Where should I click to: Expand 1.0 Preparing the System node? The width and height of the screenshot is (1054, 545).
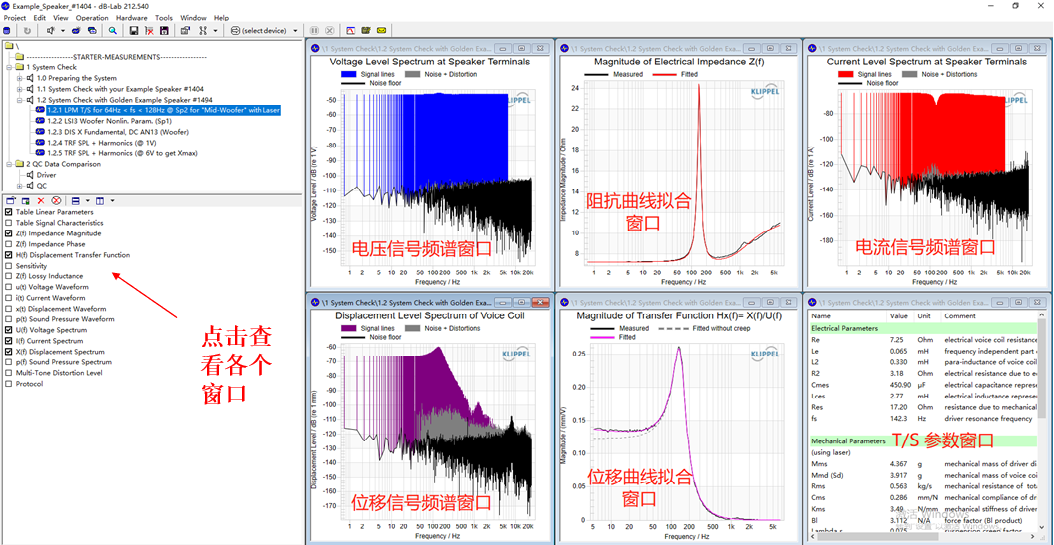pos(19,79)
